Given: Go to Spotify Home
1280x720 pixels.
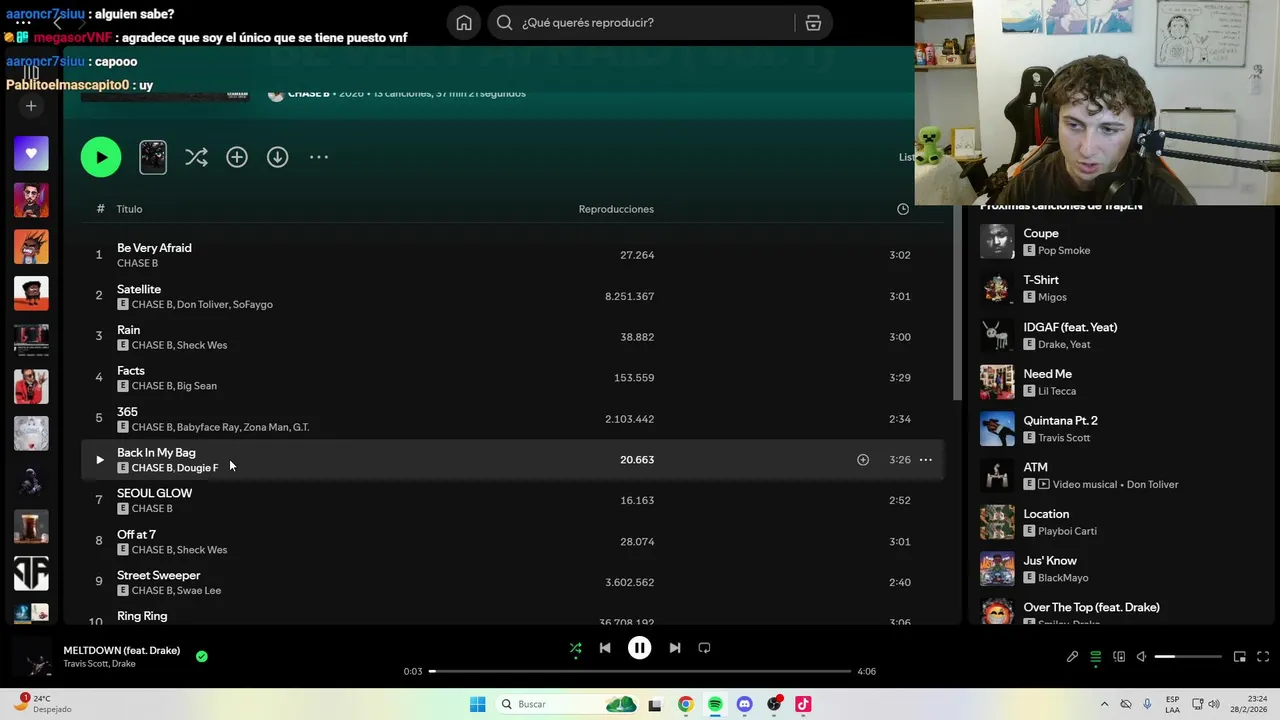Looking at the screenshot, I should (464, 23).
